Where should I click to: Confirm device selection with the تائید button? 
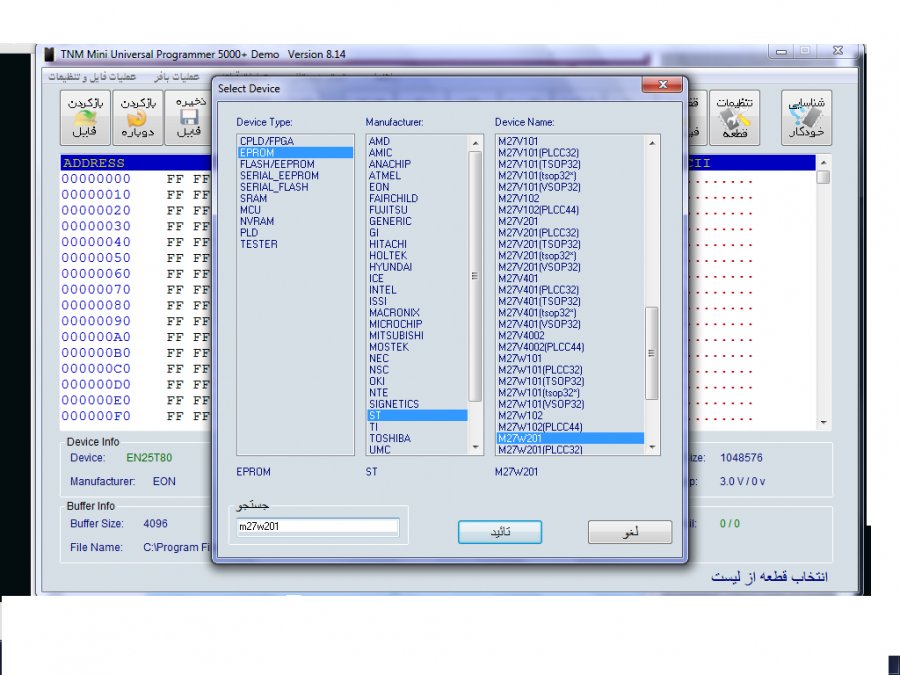click(x=499, y=532)
